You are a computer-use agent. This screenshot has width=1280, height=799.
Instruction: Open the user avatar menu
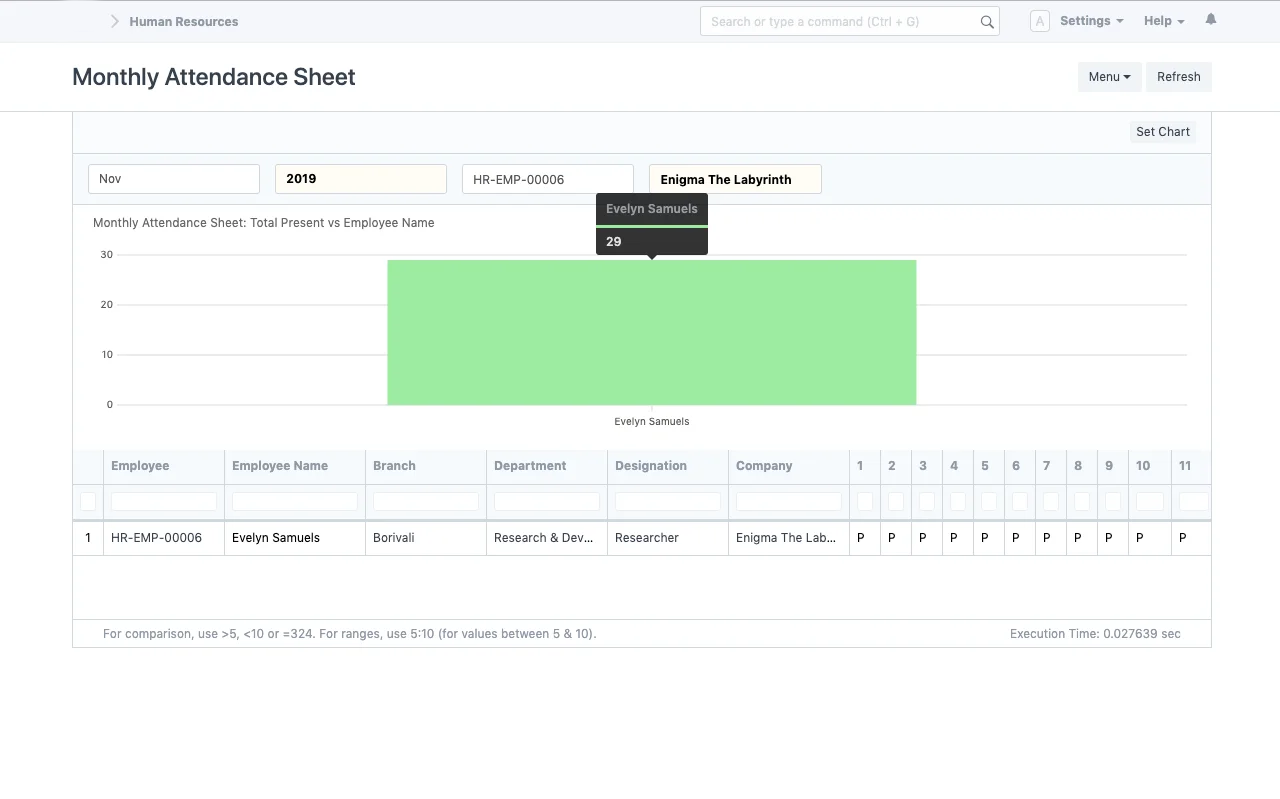[x=1039, y=20]
